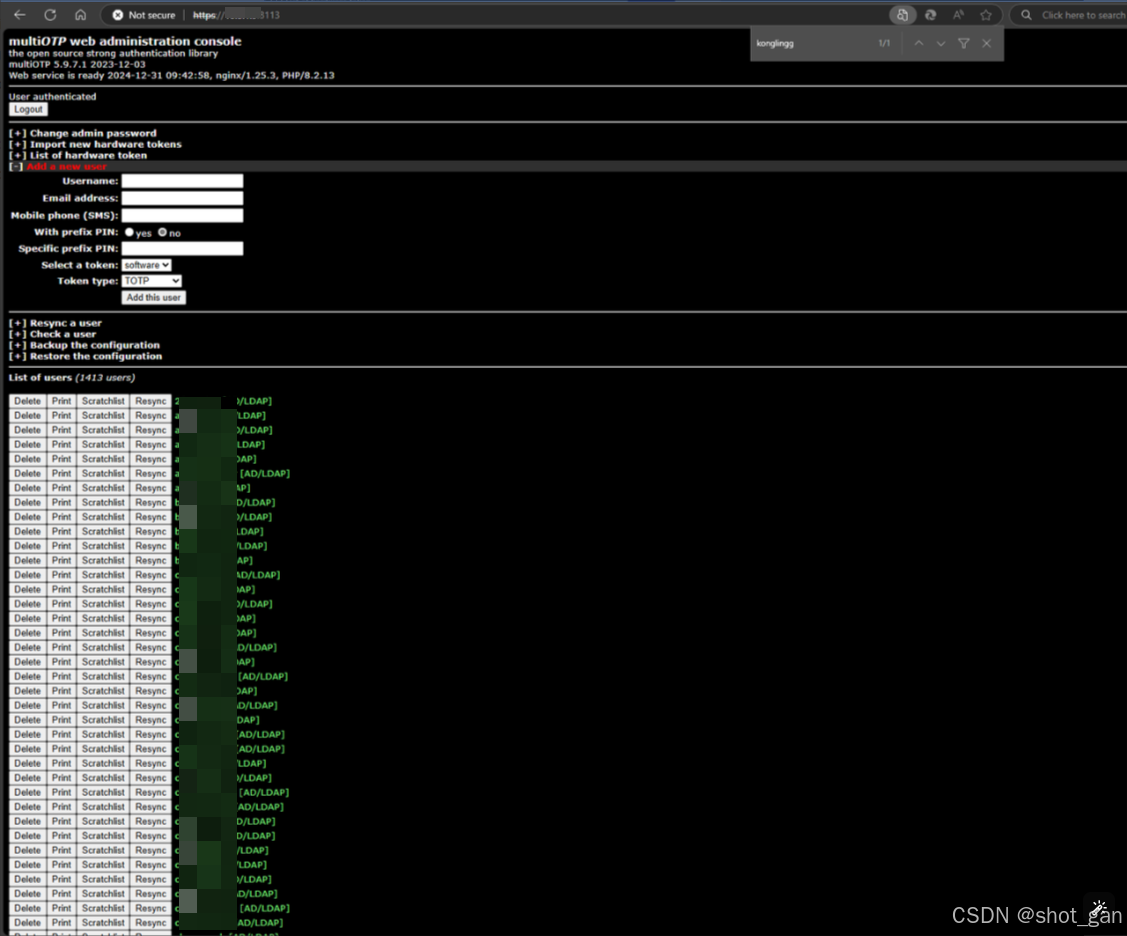This screenshot has width=1127, height=936.
Task: Click the Read aloud icon
Action: tap(958, 14)
